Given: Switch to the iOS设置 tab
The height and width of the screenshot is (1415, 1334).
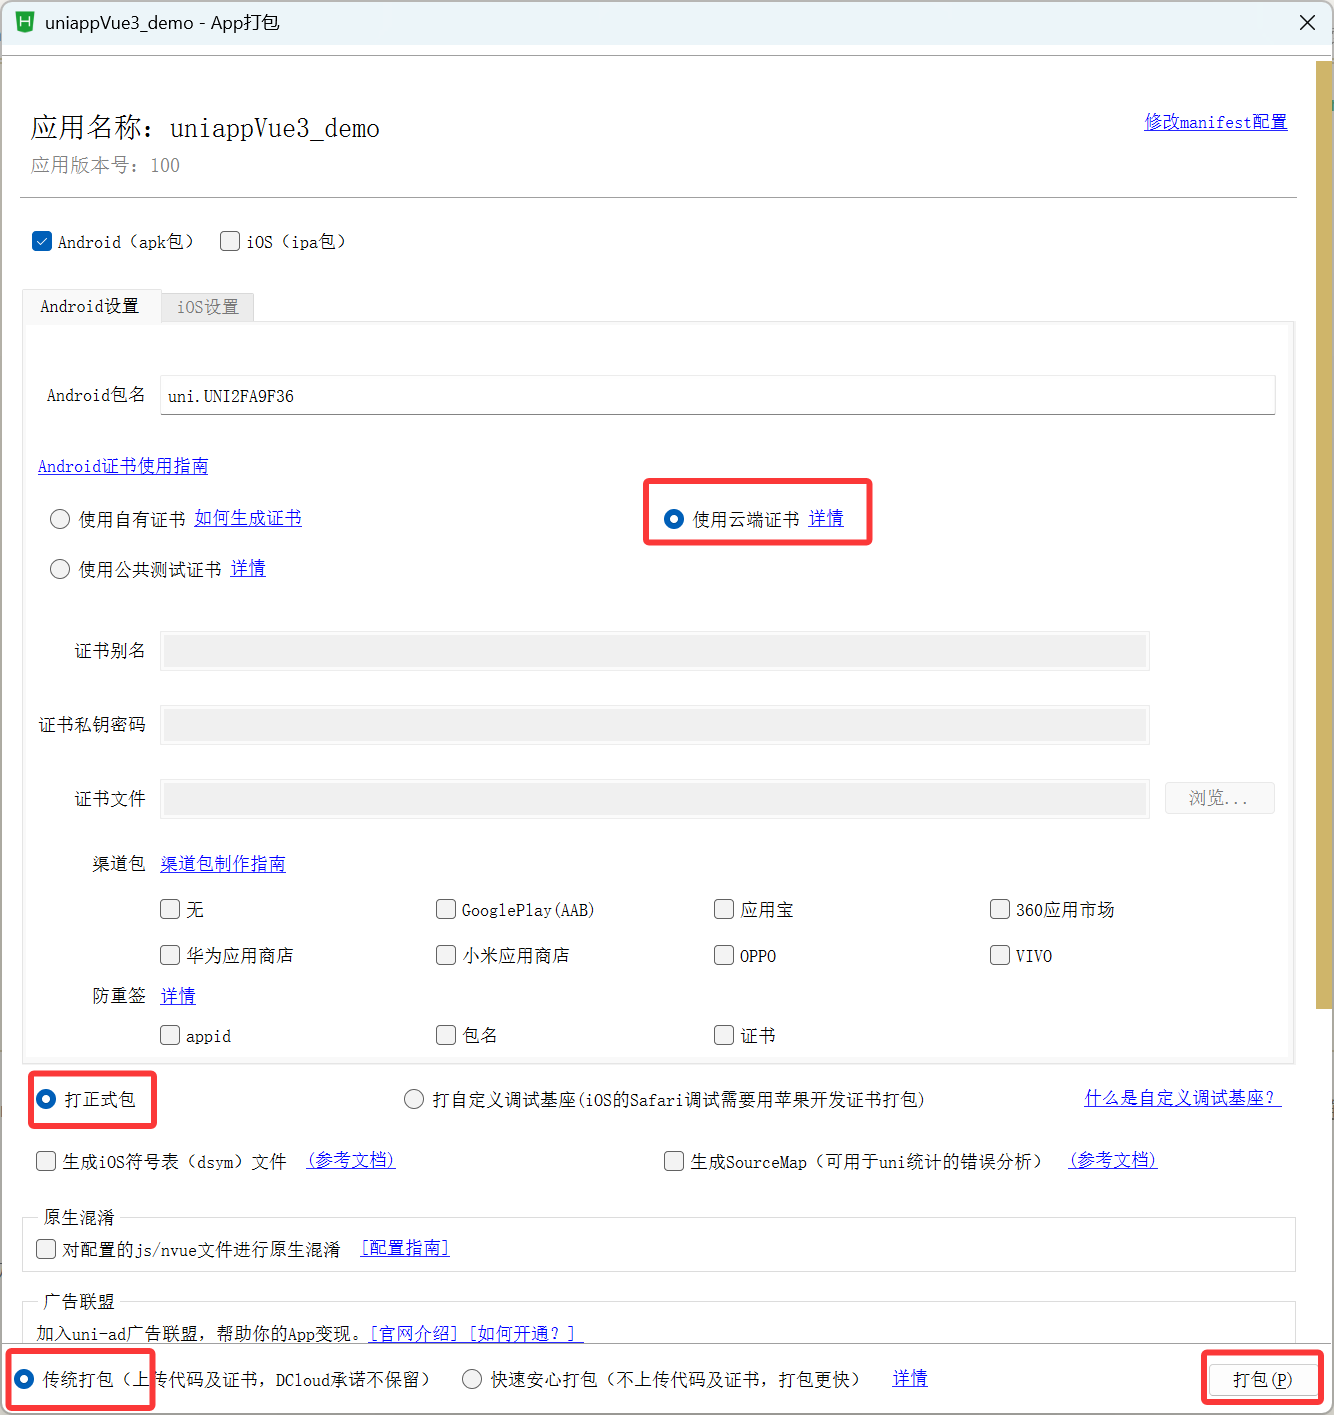Looking at the screenshot, I should click(207, 307).
